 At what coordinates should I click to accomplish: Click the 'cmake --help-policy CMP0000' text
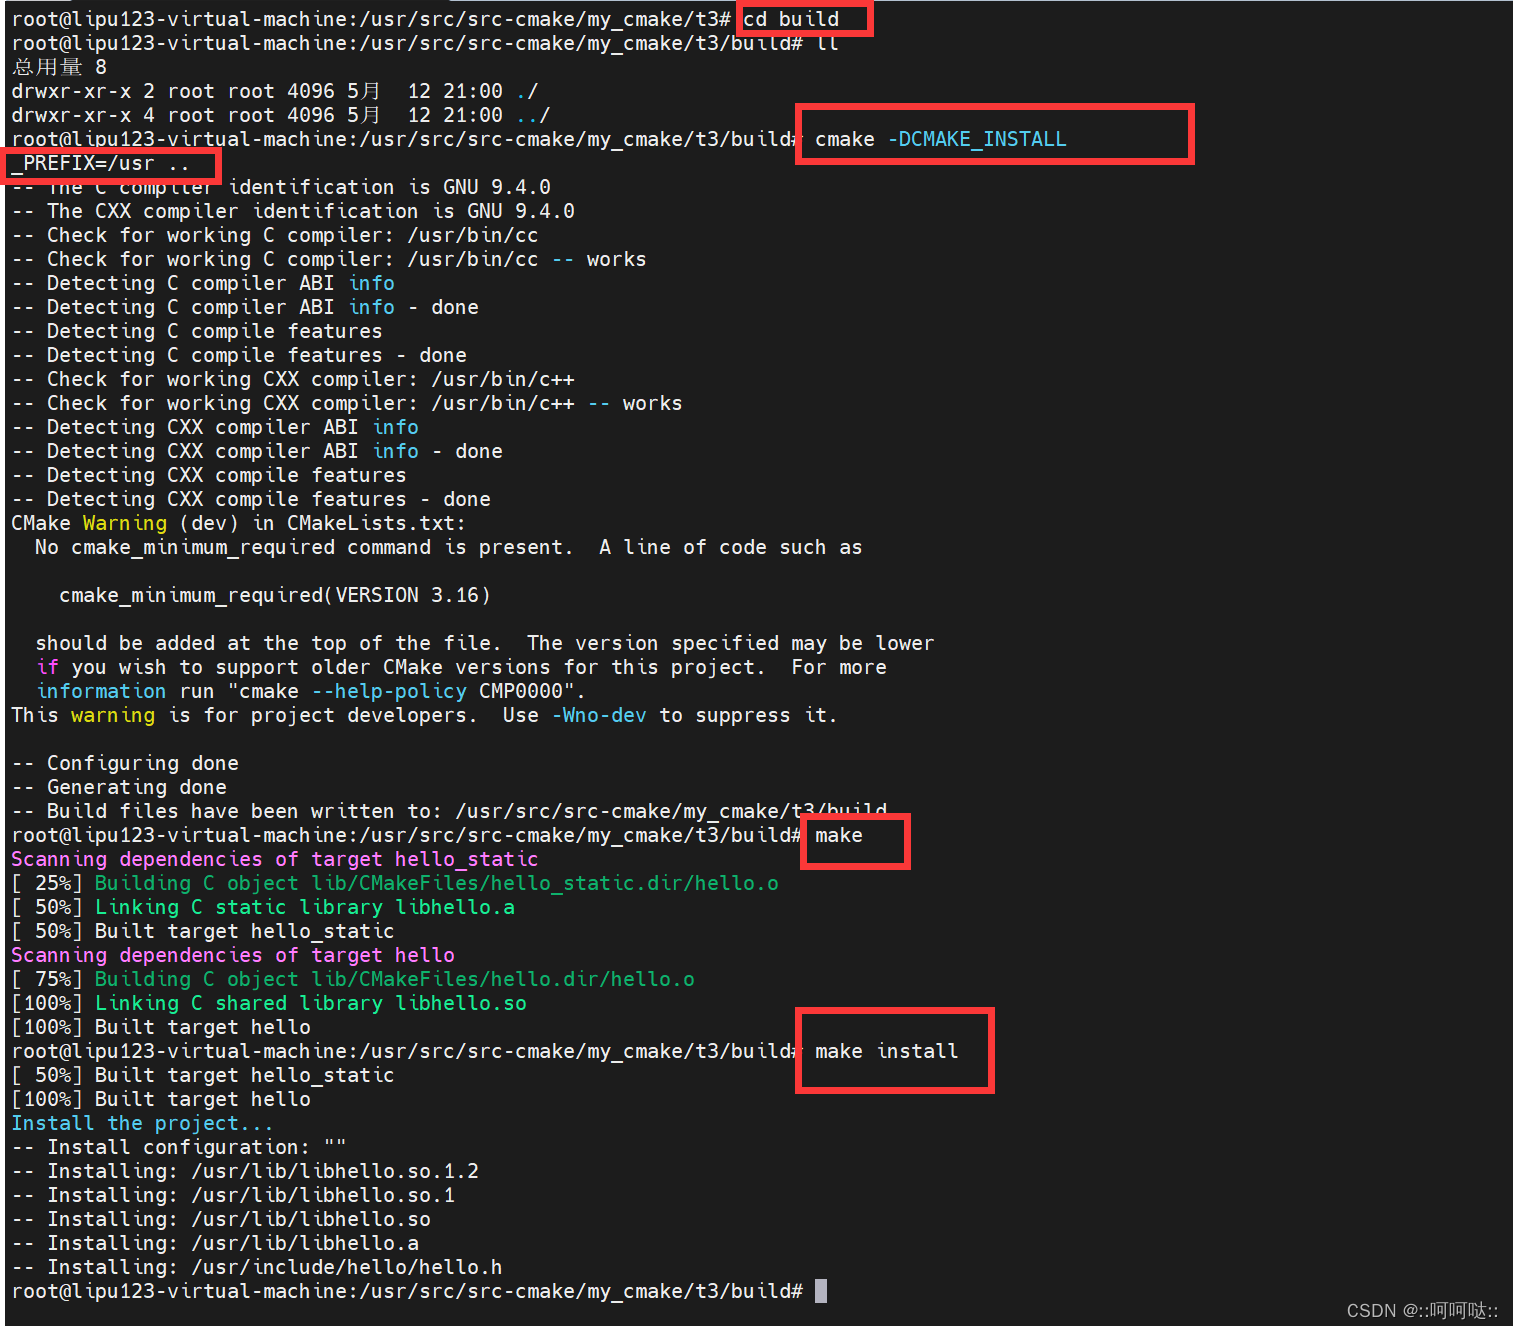[404, 691]
